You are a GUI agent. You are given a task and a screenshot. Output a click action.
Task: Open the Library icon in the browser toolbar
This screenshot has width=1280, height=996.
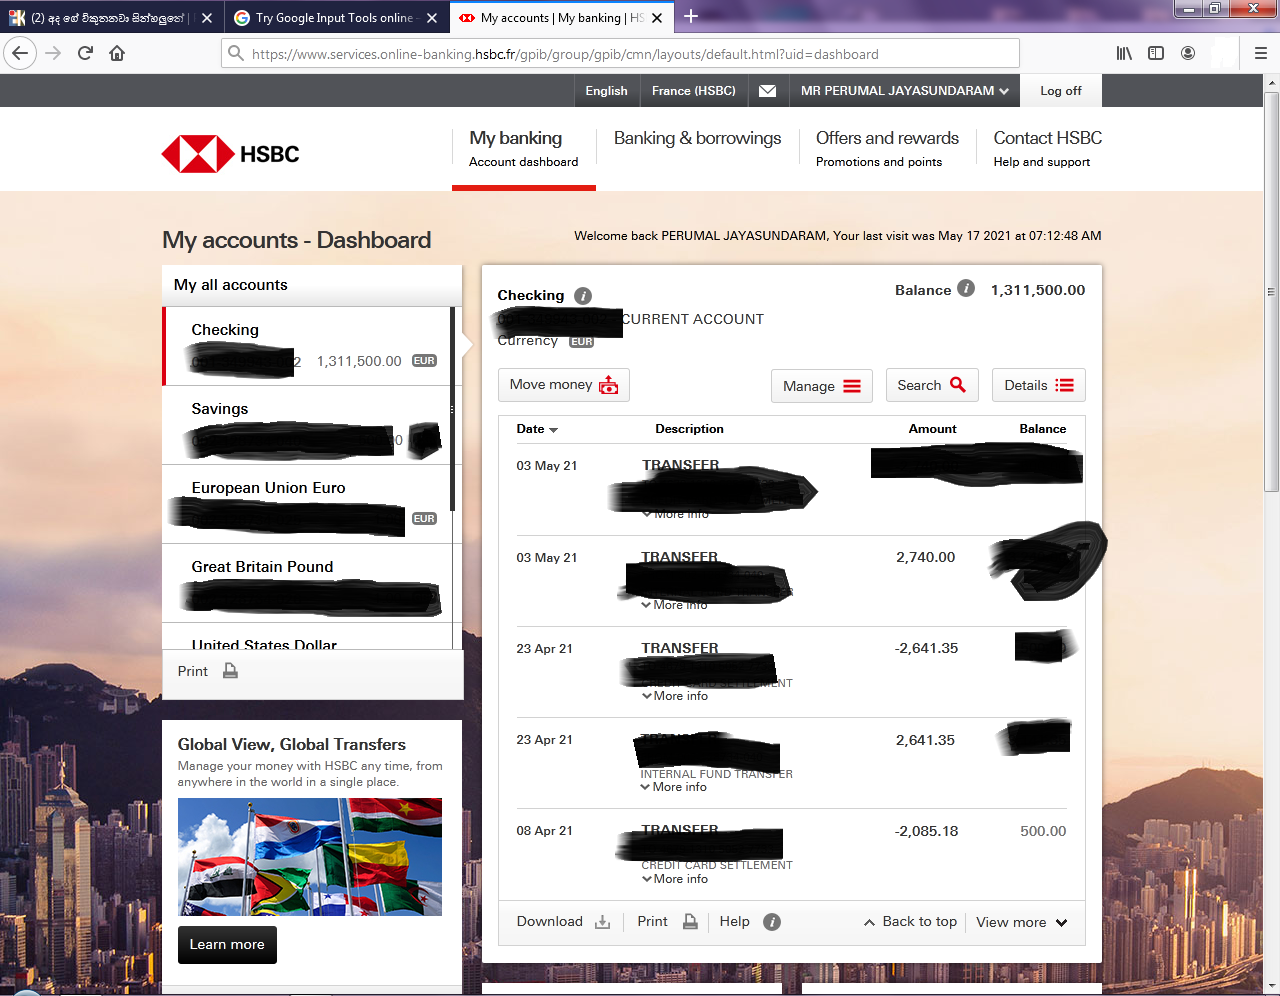tap(1124, 53)
